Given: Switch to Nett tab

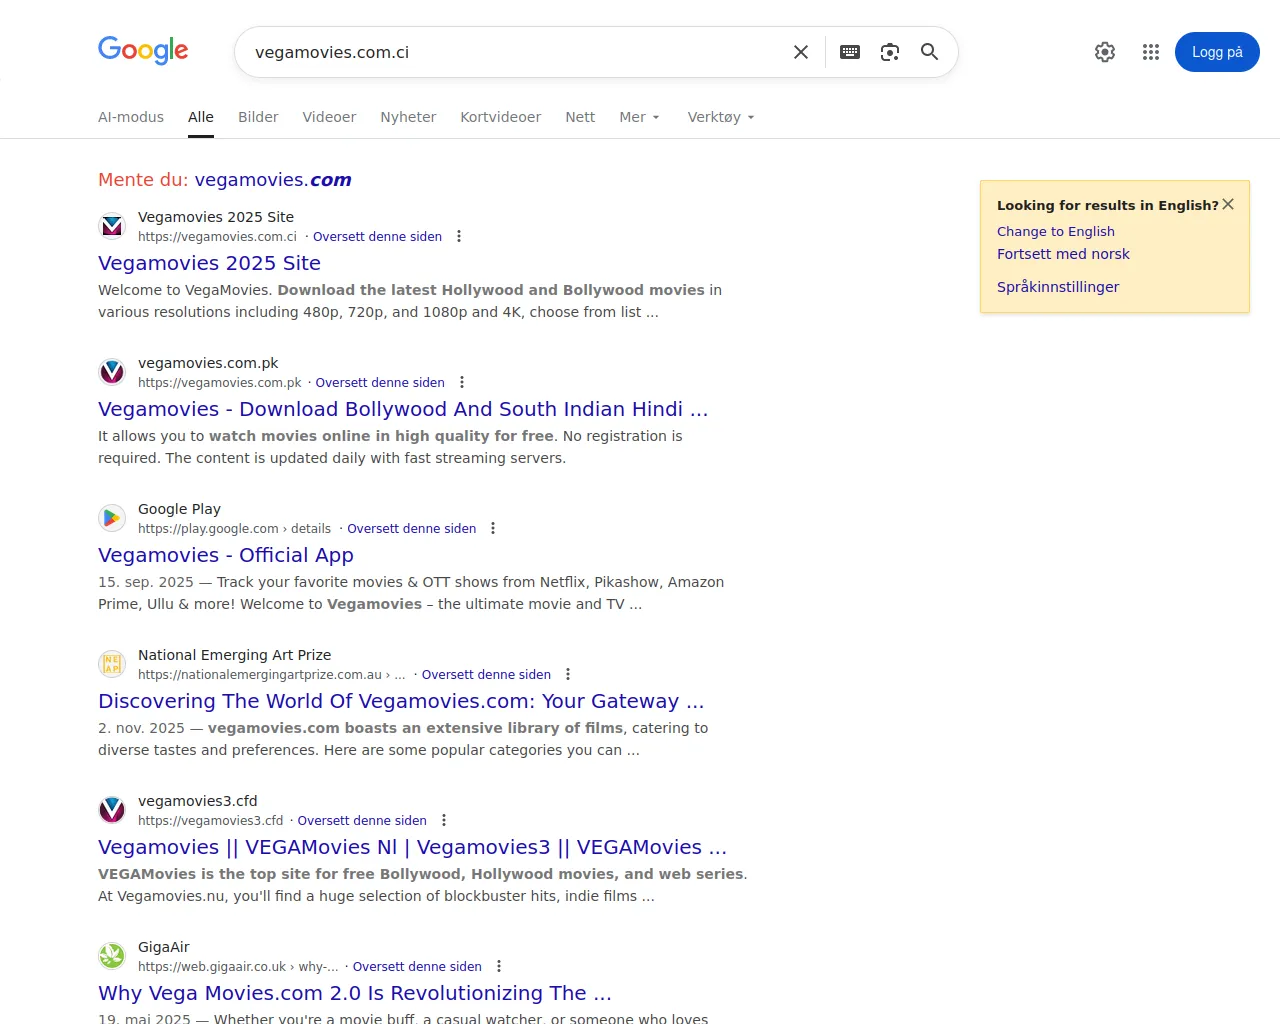Looking at the screenshot, I should 580,117.
